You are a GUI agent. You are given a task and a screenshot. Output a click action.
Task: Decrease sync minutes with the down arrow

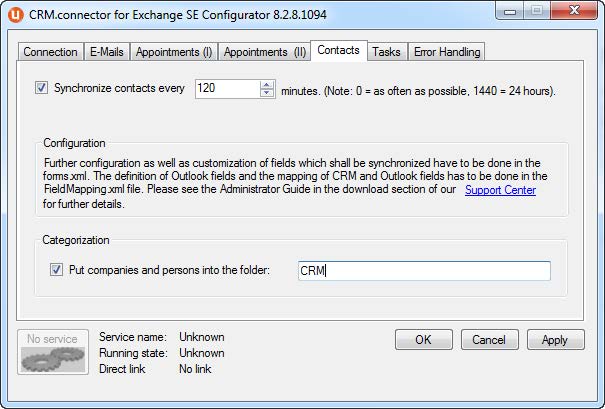click(x=267, y=93)
